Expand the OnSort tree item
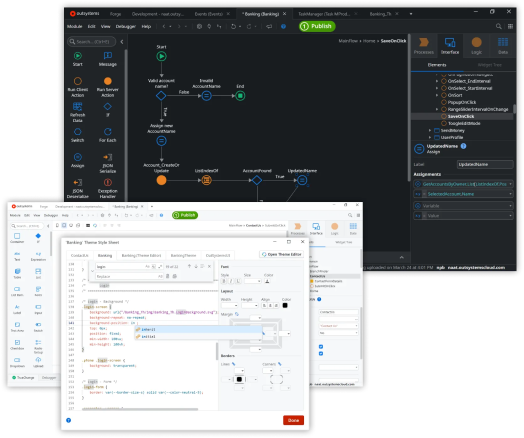Image resolution: width=524 pixels, height=438 pixels. pyautogui.click(x=437, y=95)
